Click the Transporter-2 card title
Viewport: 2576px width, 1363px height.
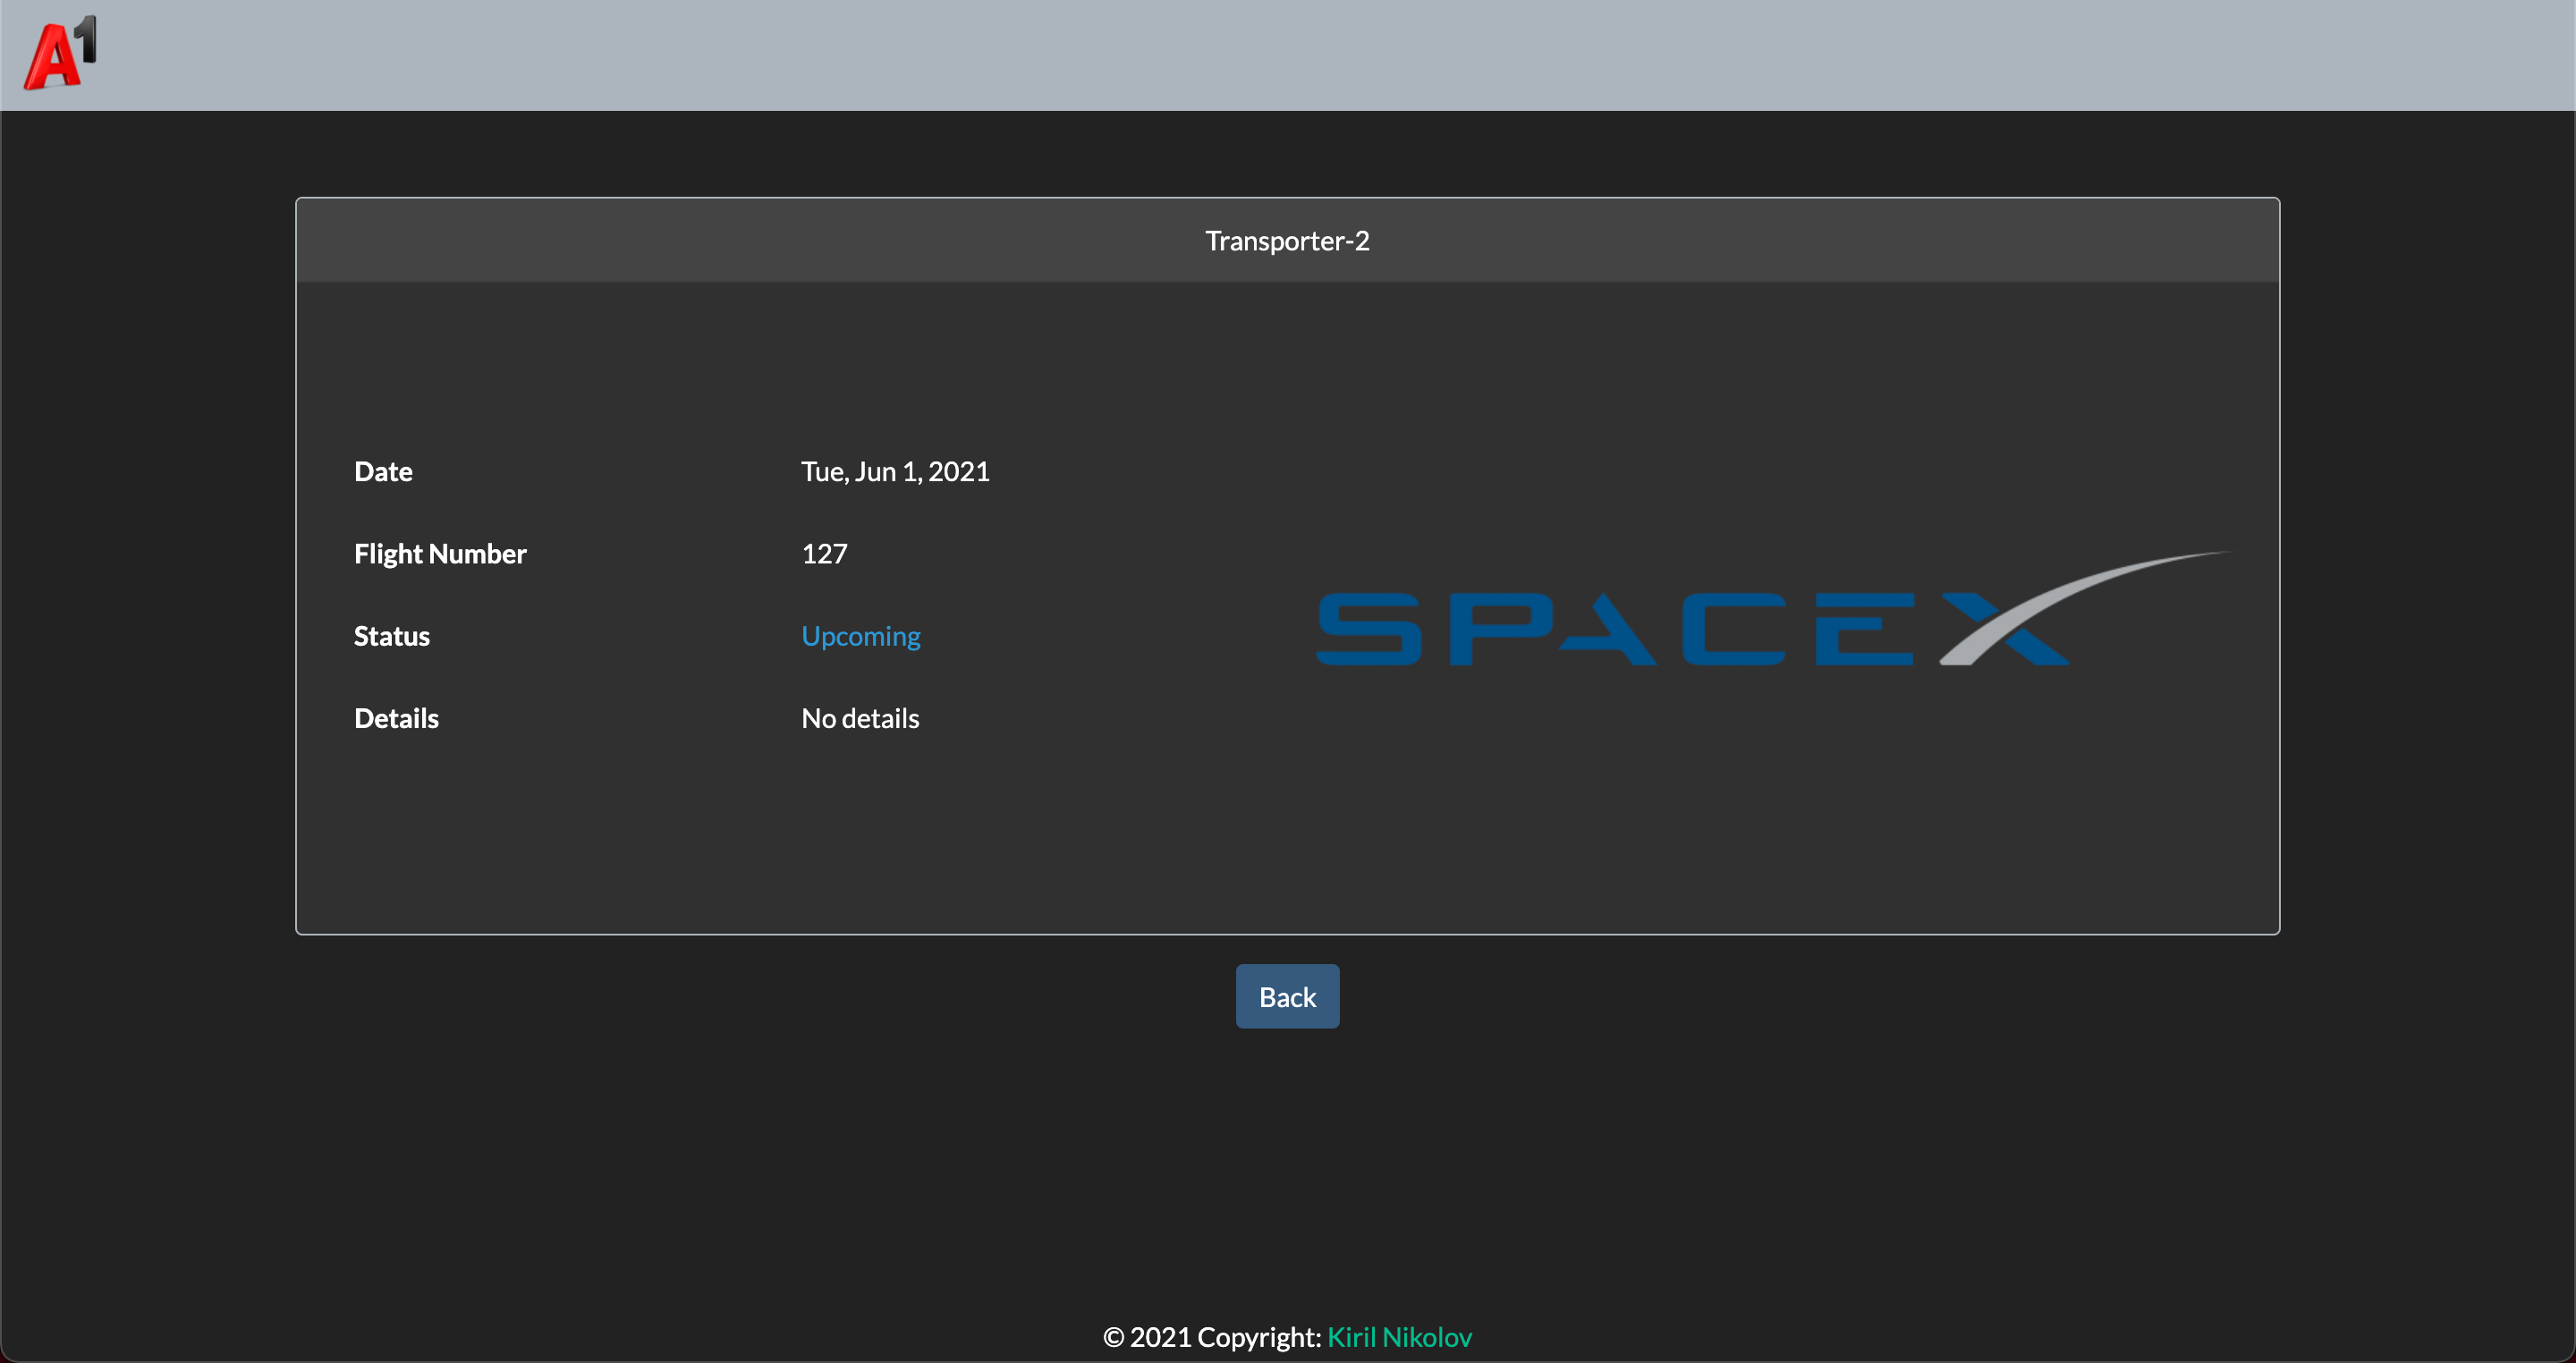click(x=1287, y=241)
